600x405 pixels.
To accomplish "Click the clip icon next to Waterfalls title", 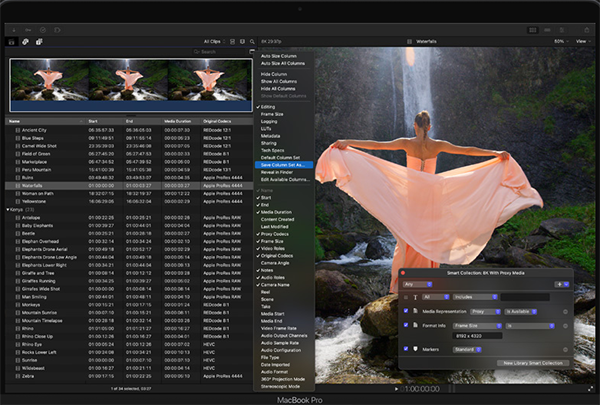I will 409,41.
